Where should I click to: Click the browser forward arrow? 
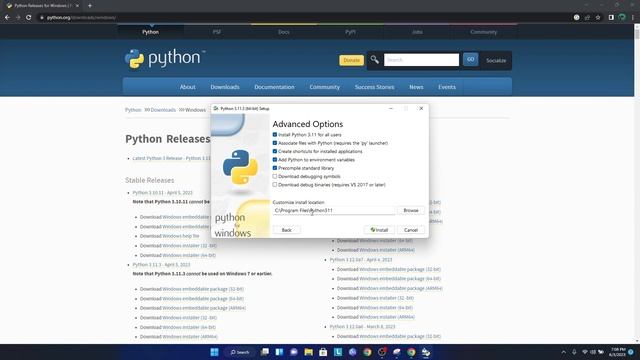[18, 18]
